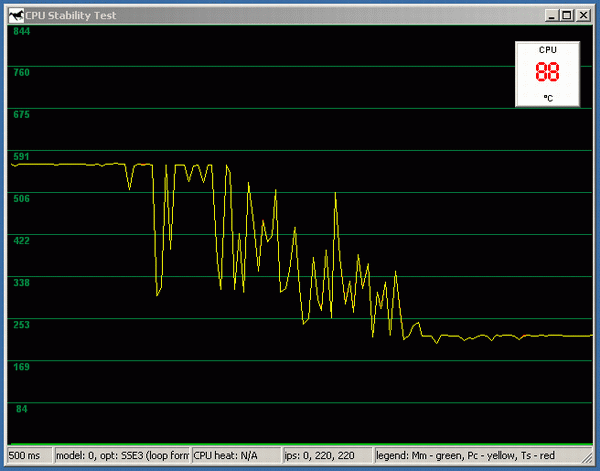The width and height of the screenshot is (600, 471).
Task: Click the 591 axis label
Action: (x=21, y=156)
